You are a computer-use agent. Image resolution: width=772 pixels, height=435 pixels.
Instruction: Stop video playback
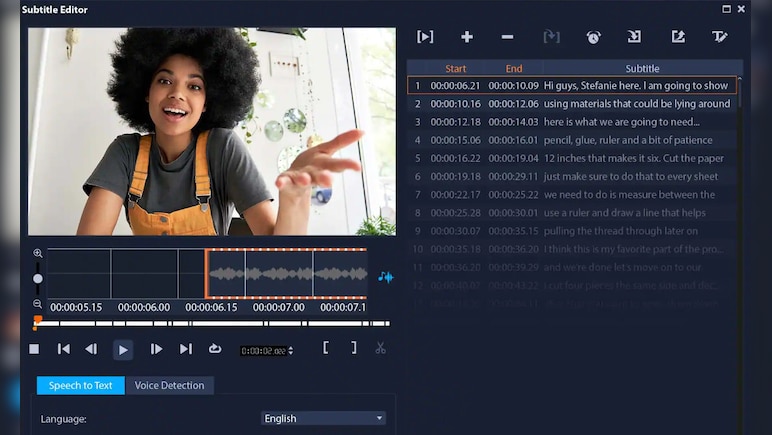pyautogui.click(x=34, y=349)
